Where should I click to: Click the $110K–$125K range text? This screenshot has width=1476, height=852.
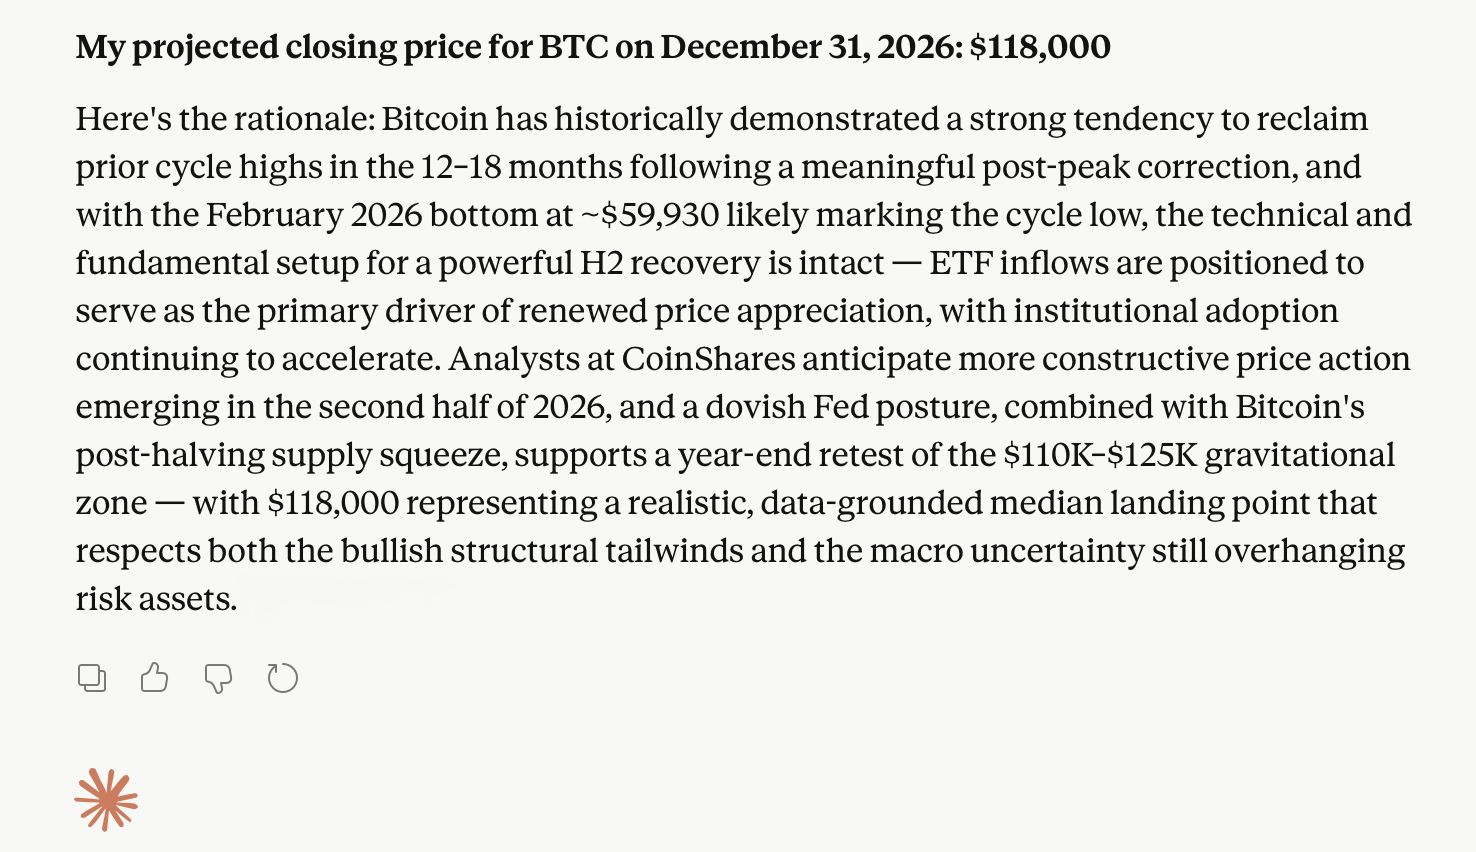pyautogui.click(x=1100, y=455)
